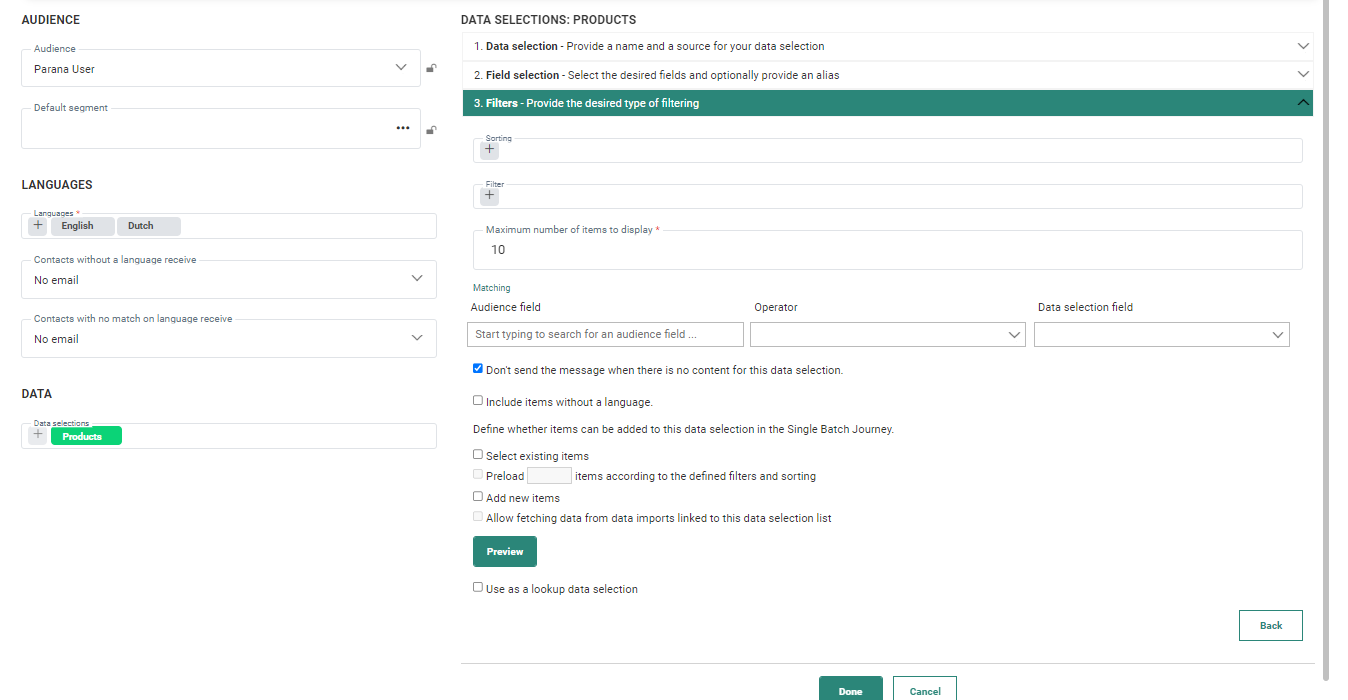Click the lock icon beside Default segment
1348x700 pixels.
(x=431, y=130)
